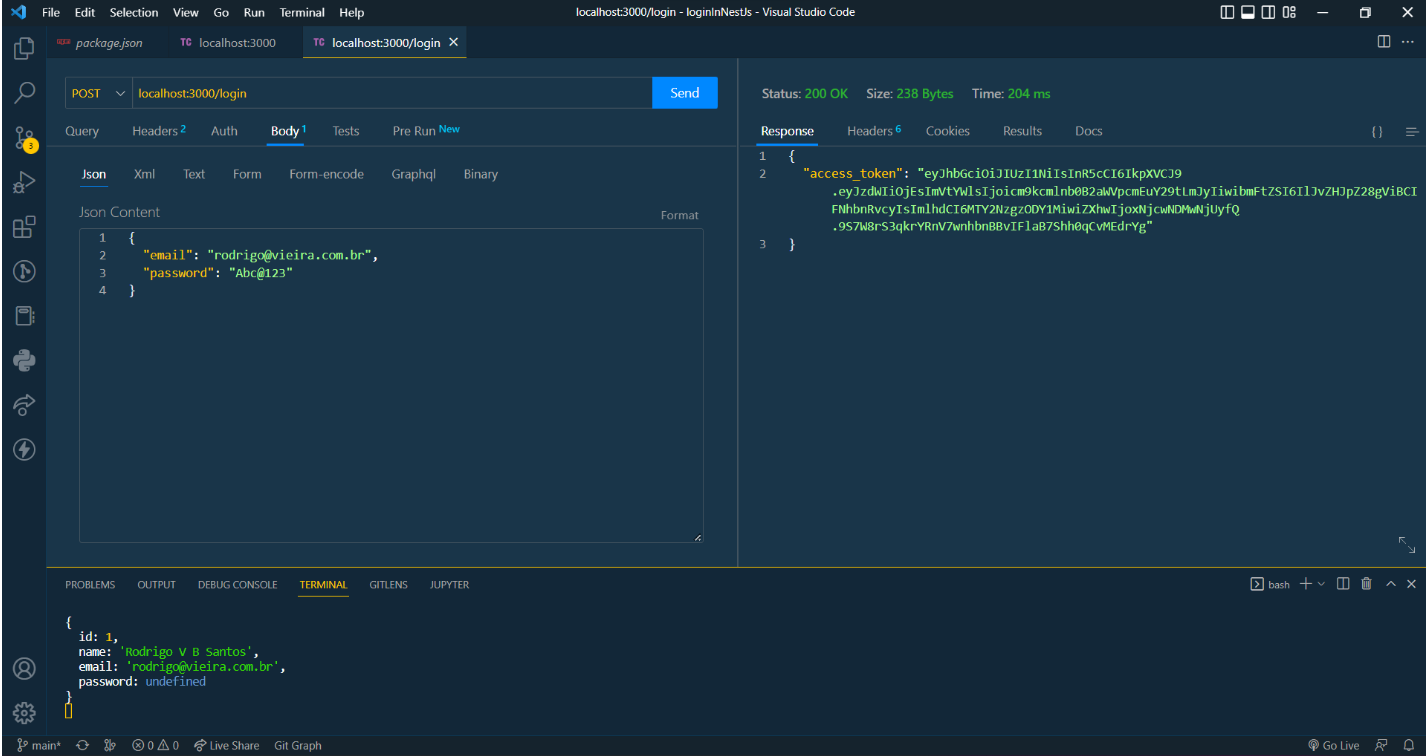Image resolution: width=1426 pixels, height=756 pixels.
Task: Open the Python view in the sidebar
Action: pyautogui.click(x=23, y=360)
